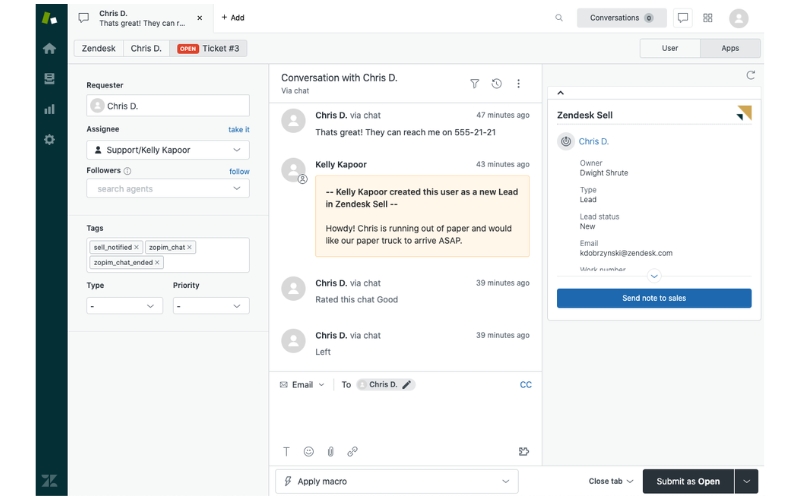The image size is (800, 500).
Task: Edit recipient Chris D. with pencil icon
Action: 407,385
